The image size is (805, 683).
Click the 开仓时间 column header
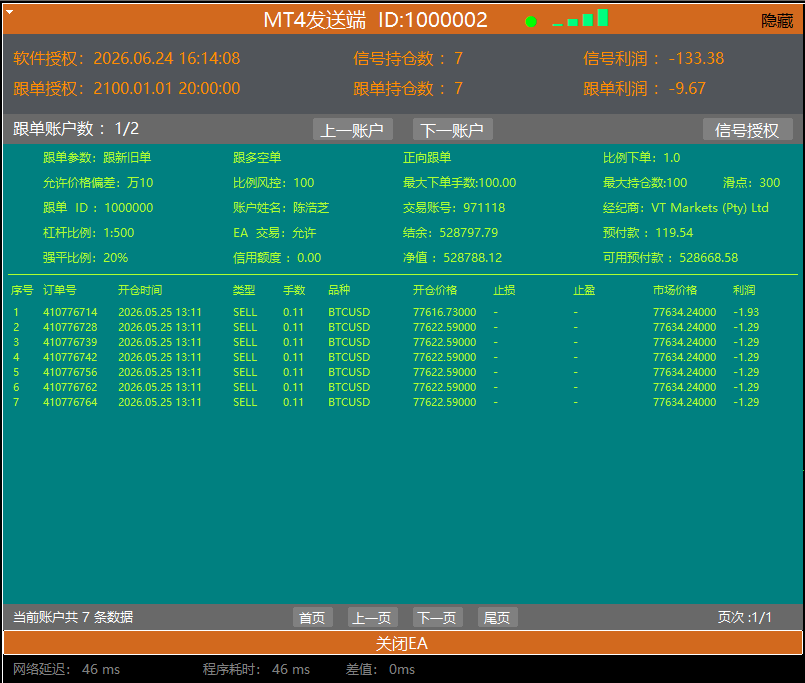[x=140, y=290]
